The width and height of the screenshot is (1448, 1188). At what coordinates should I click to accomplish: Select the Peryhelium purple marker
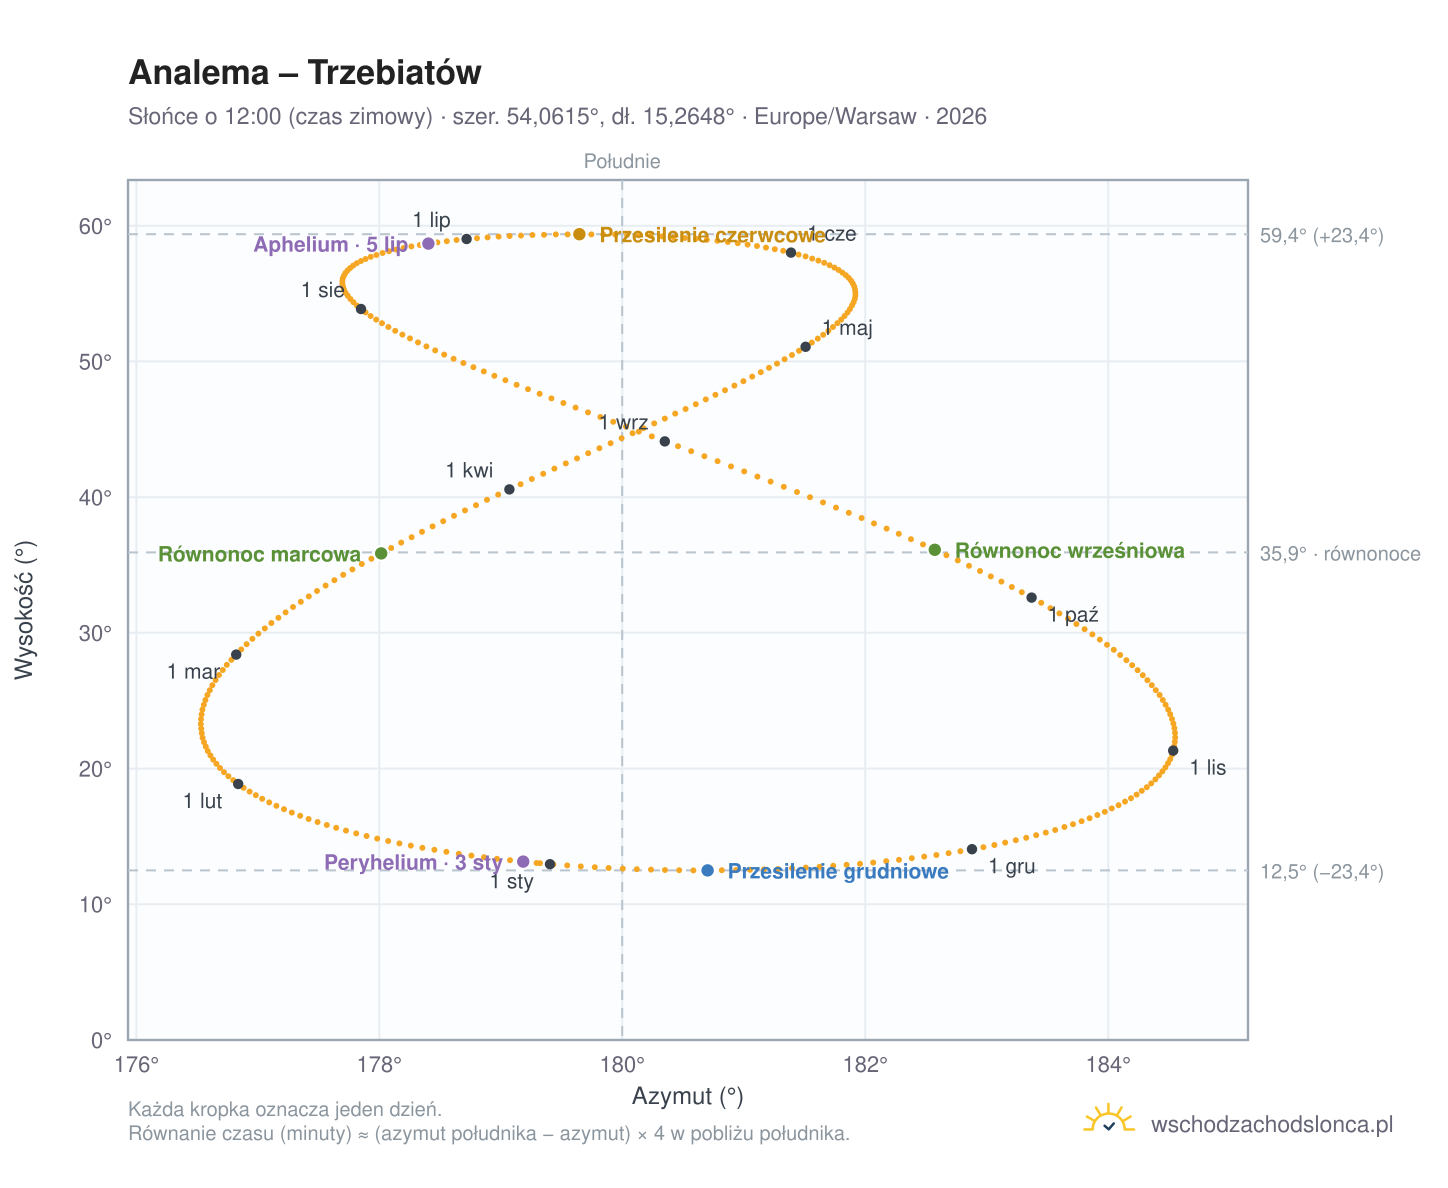pyautogui.click(x=523, y=862)
